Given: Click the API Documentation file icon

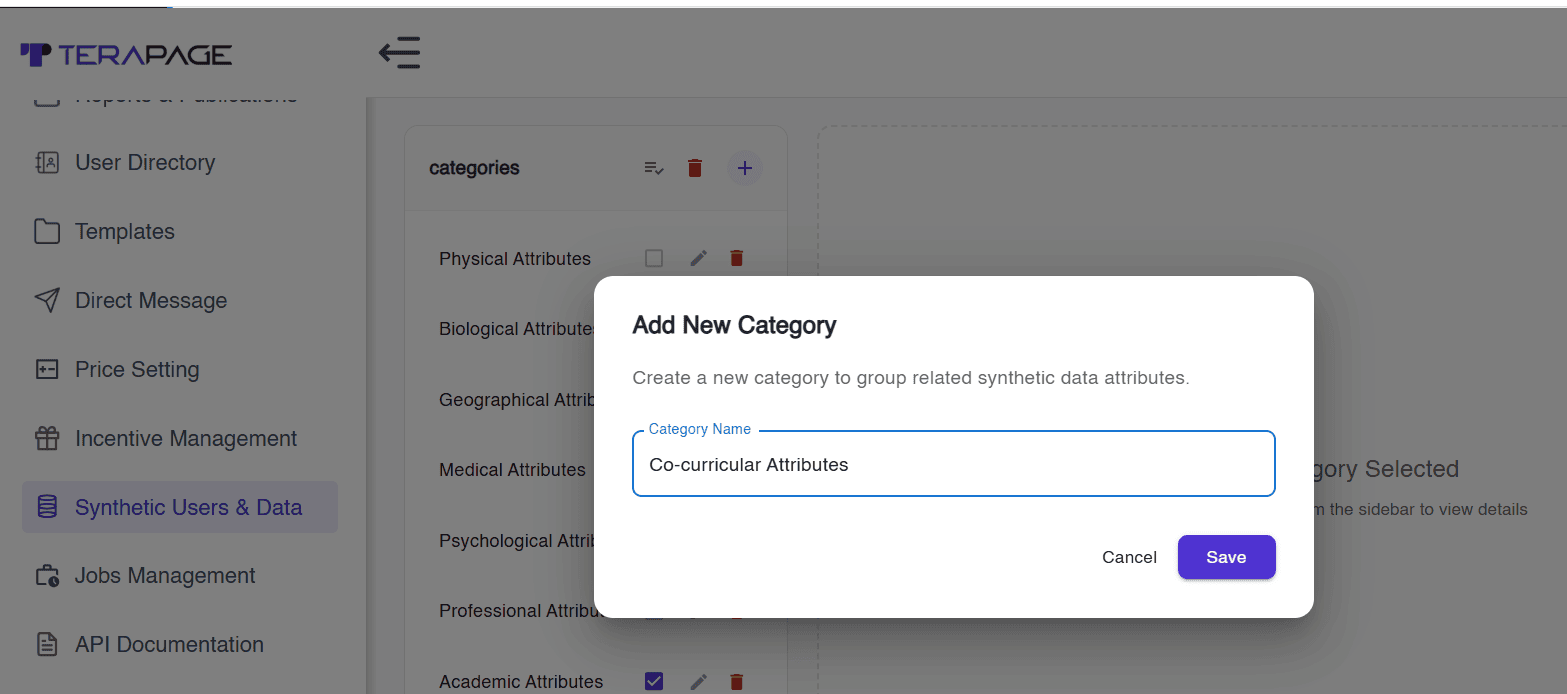Looking at the screenshot, I should pos(47,644).
